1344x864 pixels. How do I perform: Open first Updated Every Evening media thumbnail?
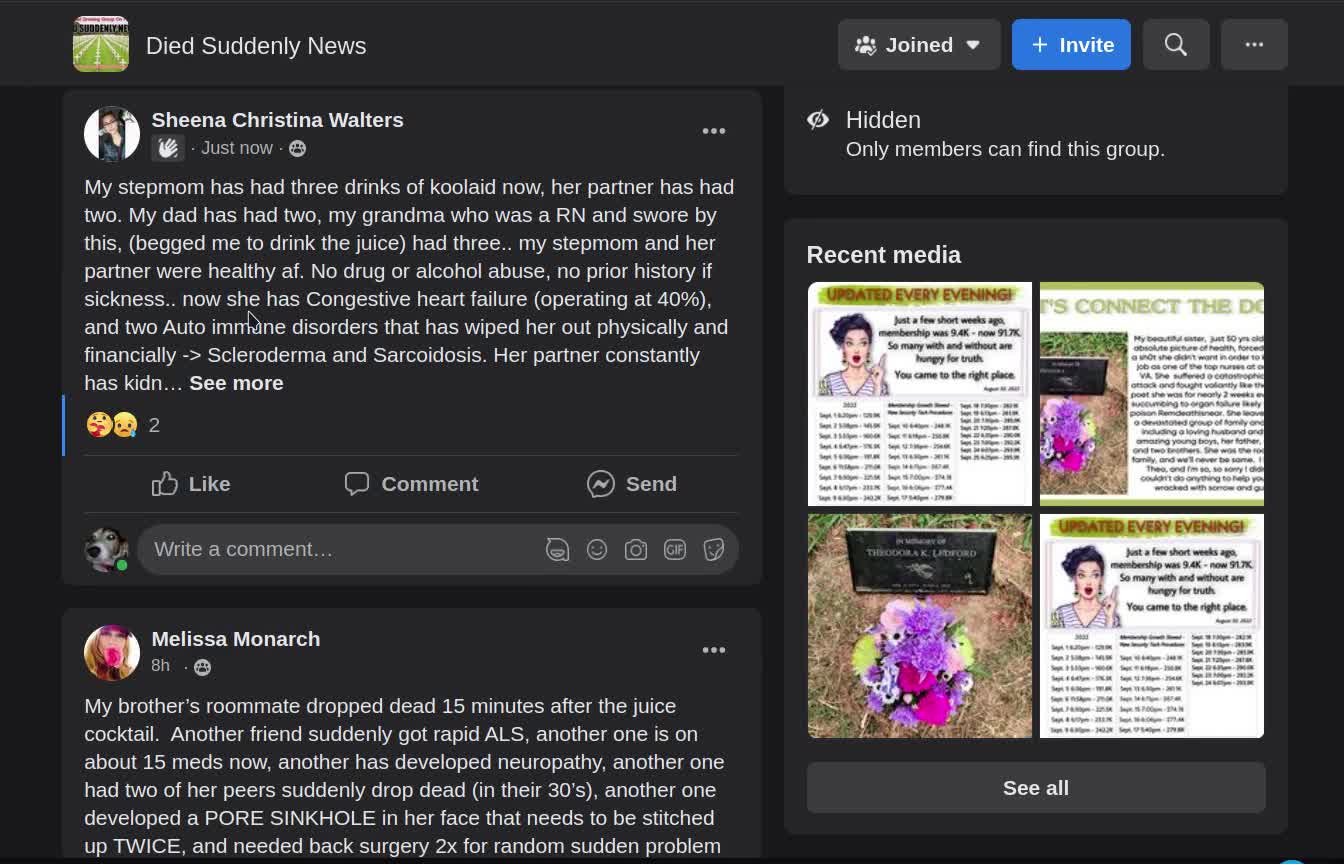920,394
